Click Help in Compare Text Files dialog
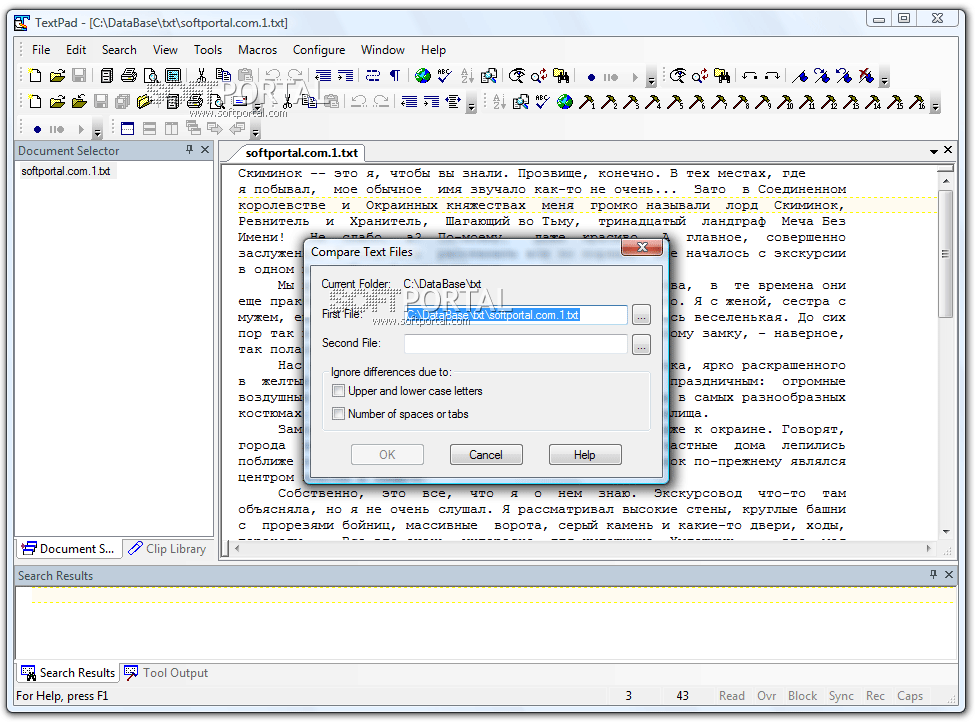This screenshot has height=722, width=975. (x=585, y=455)
